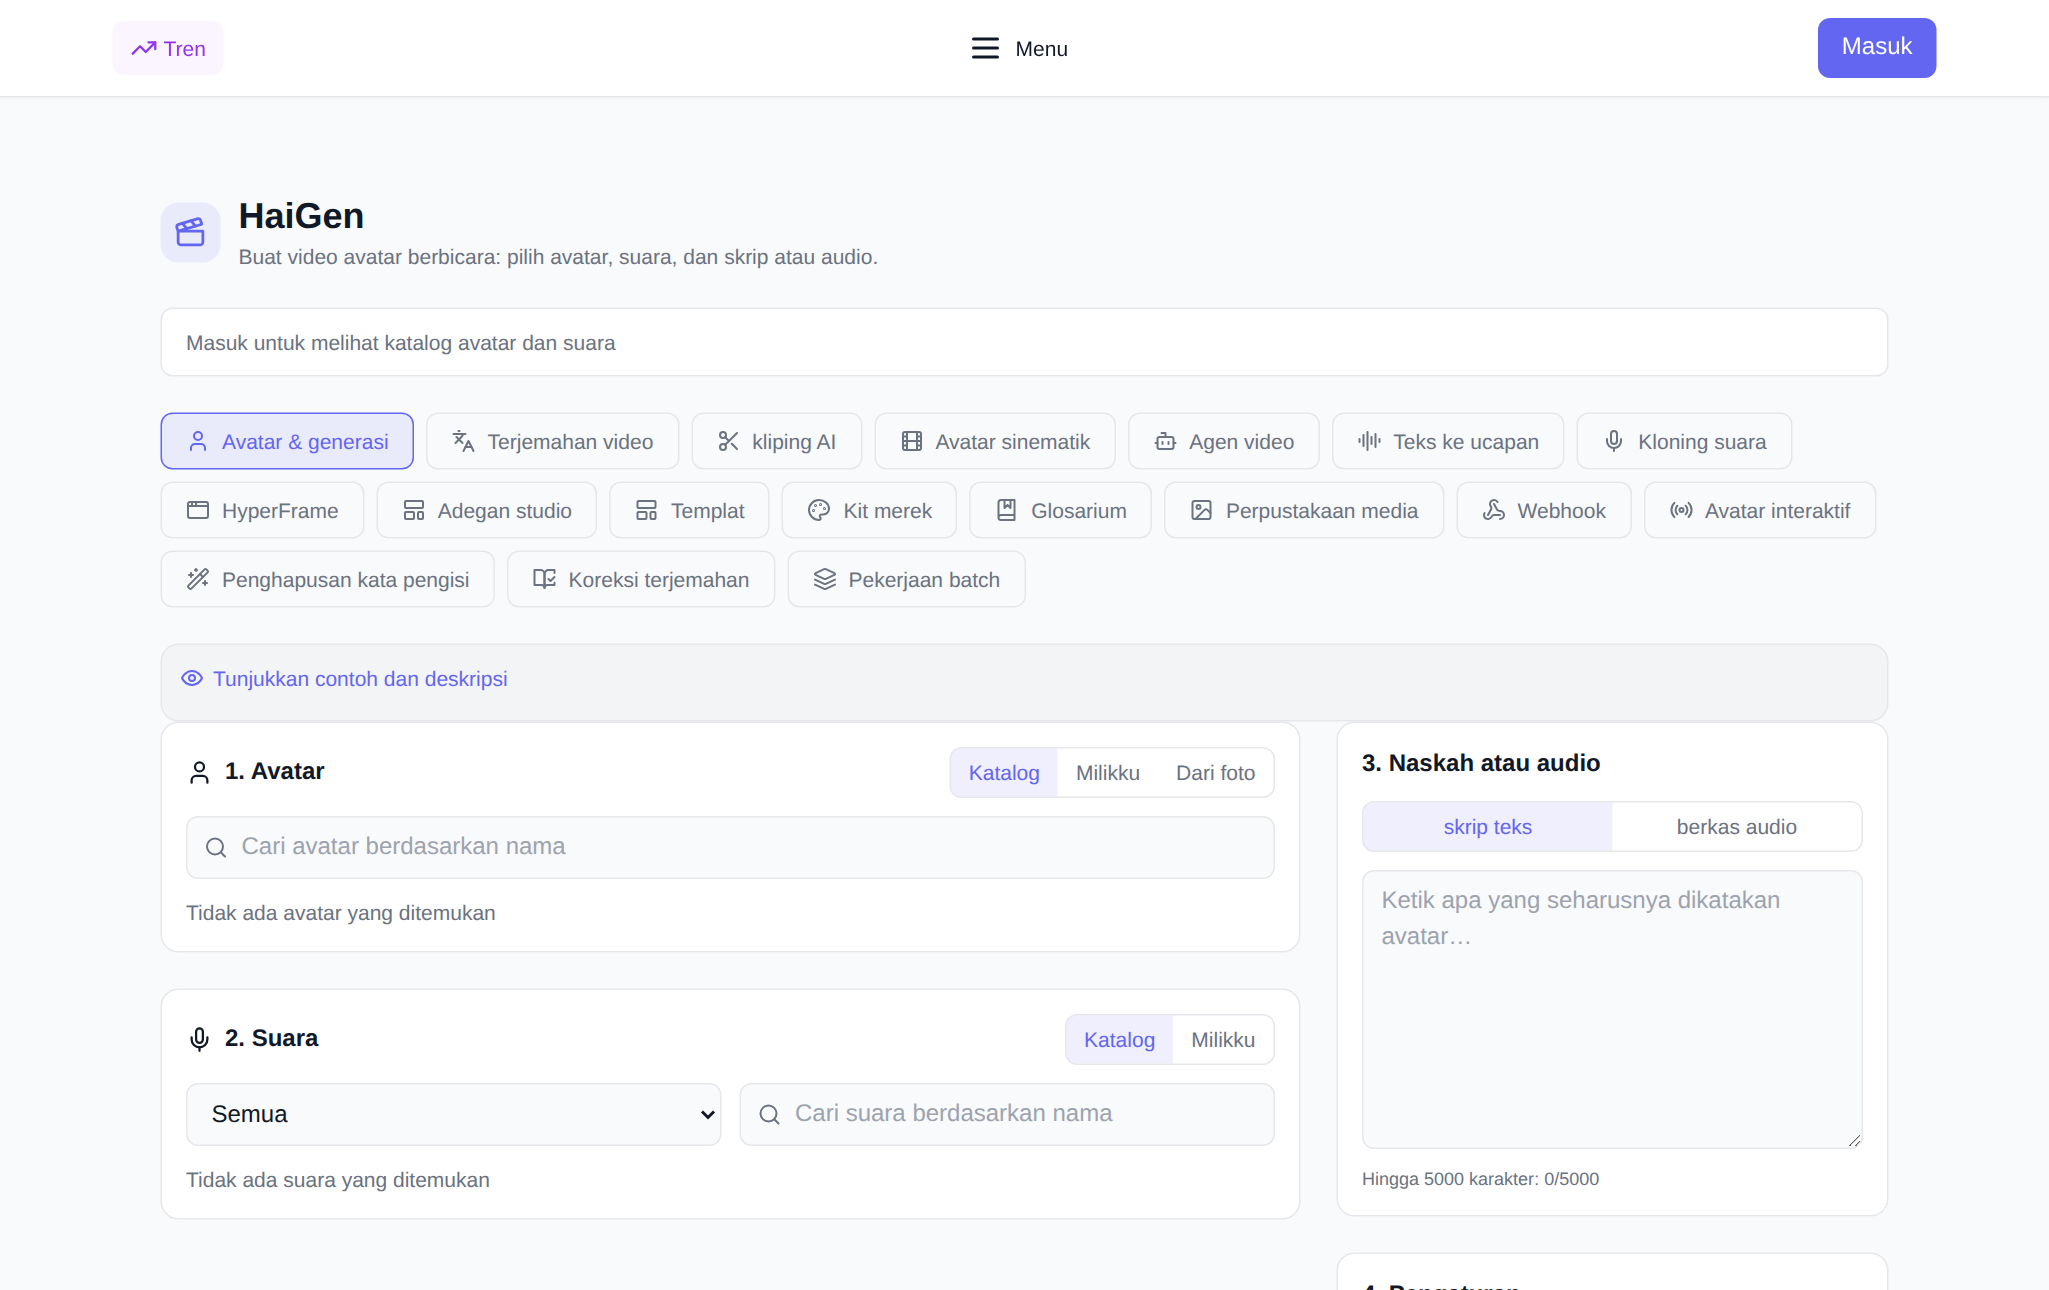Click the microphone icon on Kloning suara
This screenshot has height=1290, width=2049.
click(1614, 441)
